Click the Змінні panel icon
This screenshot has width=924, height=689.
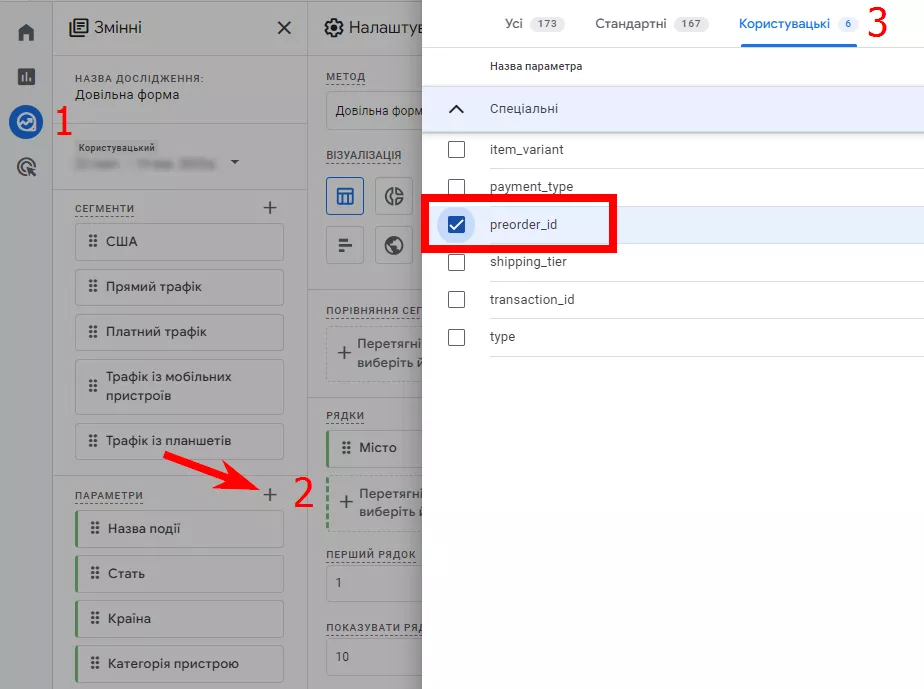[78, 28]
